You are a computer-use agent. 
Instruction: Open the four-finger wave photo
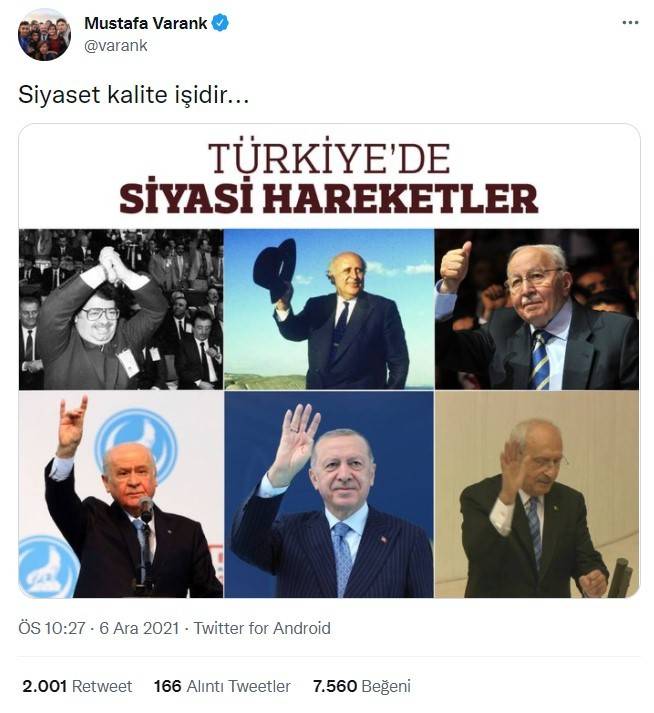click(329, 494)
